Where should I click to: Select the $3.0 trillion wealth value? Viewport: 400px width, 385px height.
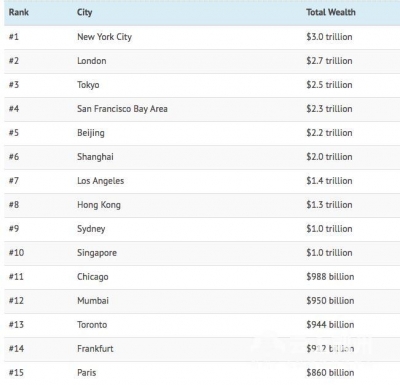coord(329,37)
